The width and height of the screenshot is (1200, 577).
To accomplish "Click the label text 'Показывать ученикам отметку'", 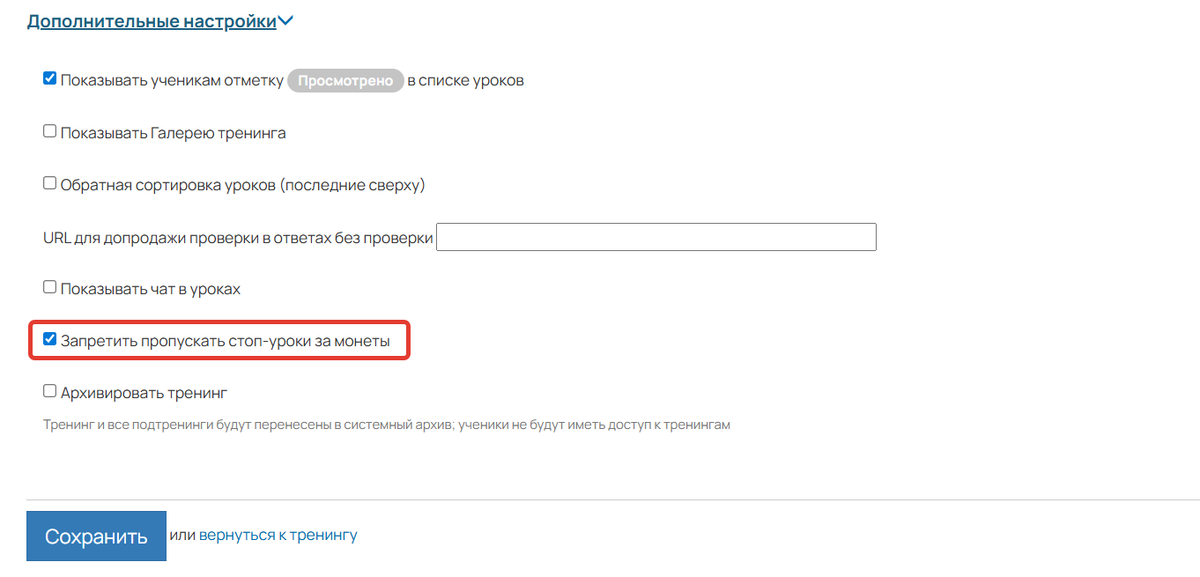I will point(172,81).
